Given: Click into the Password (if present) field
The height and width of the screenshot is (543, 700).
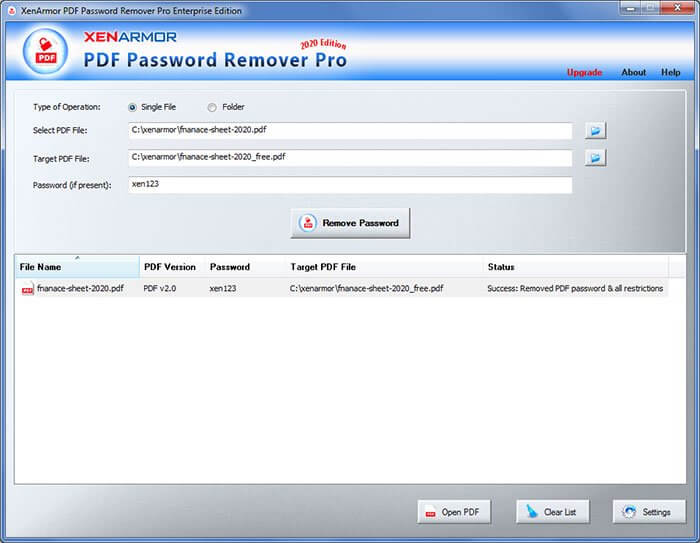Looking at the screenshot, I should pyautogui.click(x=350, y=185).
